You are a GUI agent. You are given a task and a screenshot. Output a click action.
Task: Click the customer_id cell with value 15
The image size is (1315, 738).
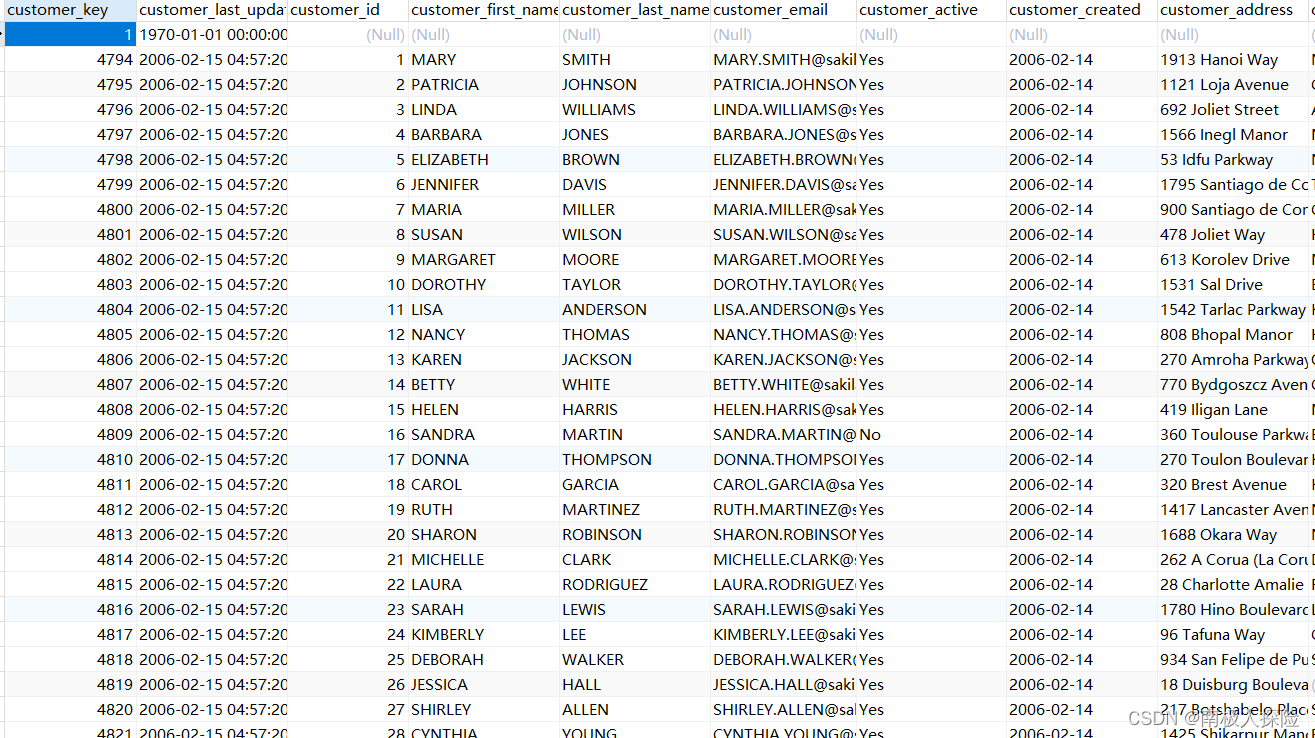[x=348, y=409]
